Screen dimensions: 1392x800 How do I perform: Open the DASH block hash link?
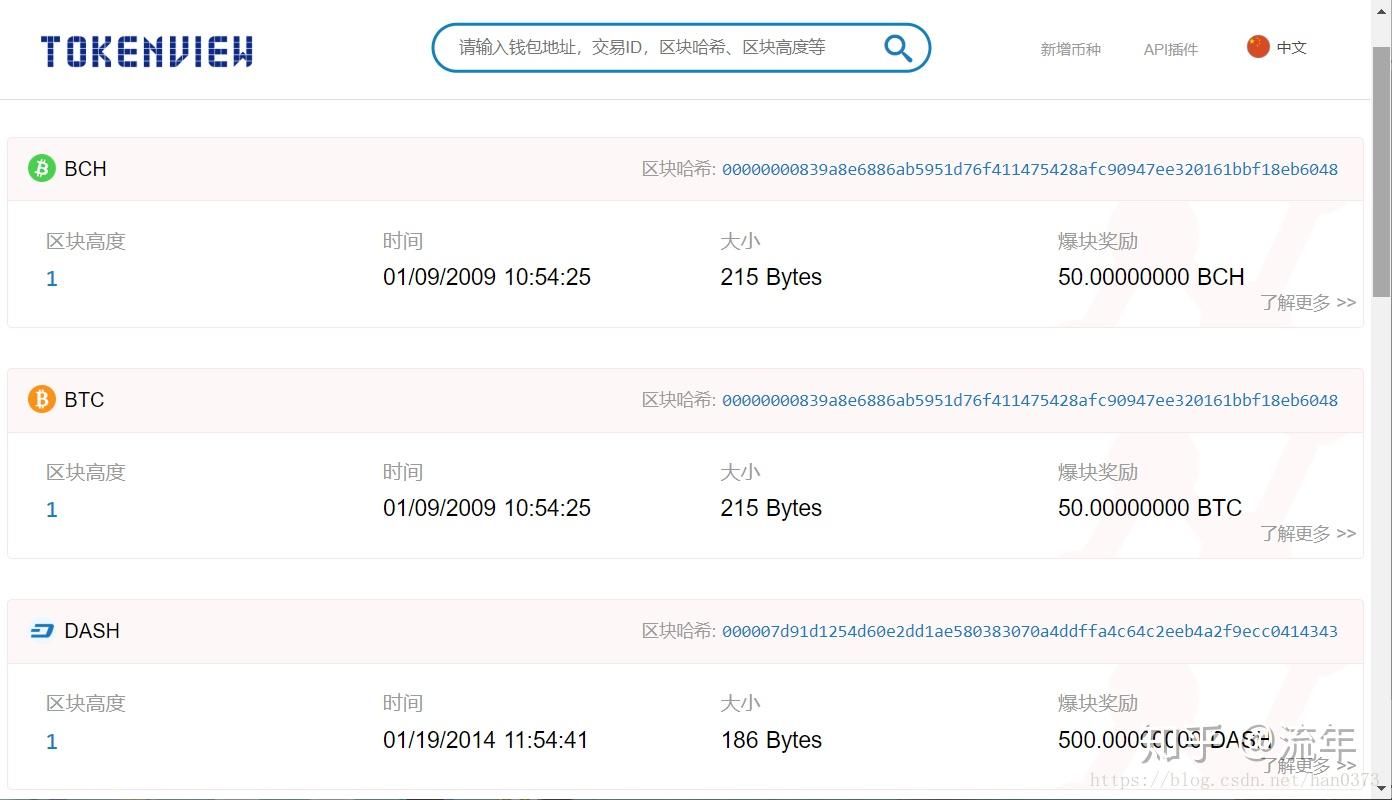1030,631
